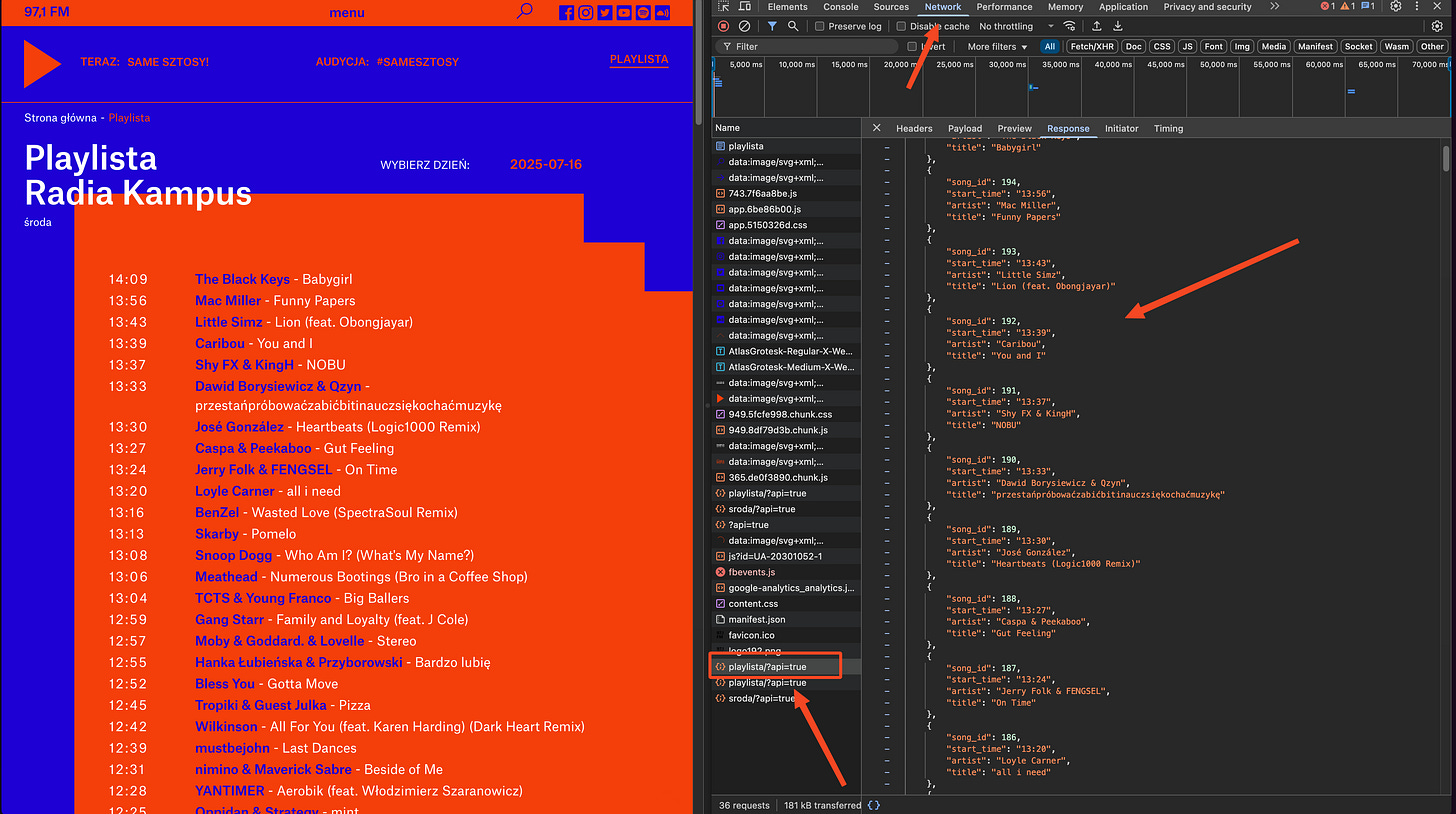1456x814 pixels.
Task: Open the Mac Miller artist link
Action: point(228,300)
